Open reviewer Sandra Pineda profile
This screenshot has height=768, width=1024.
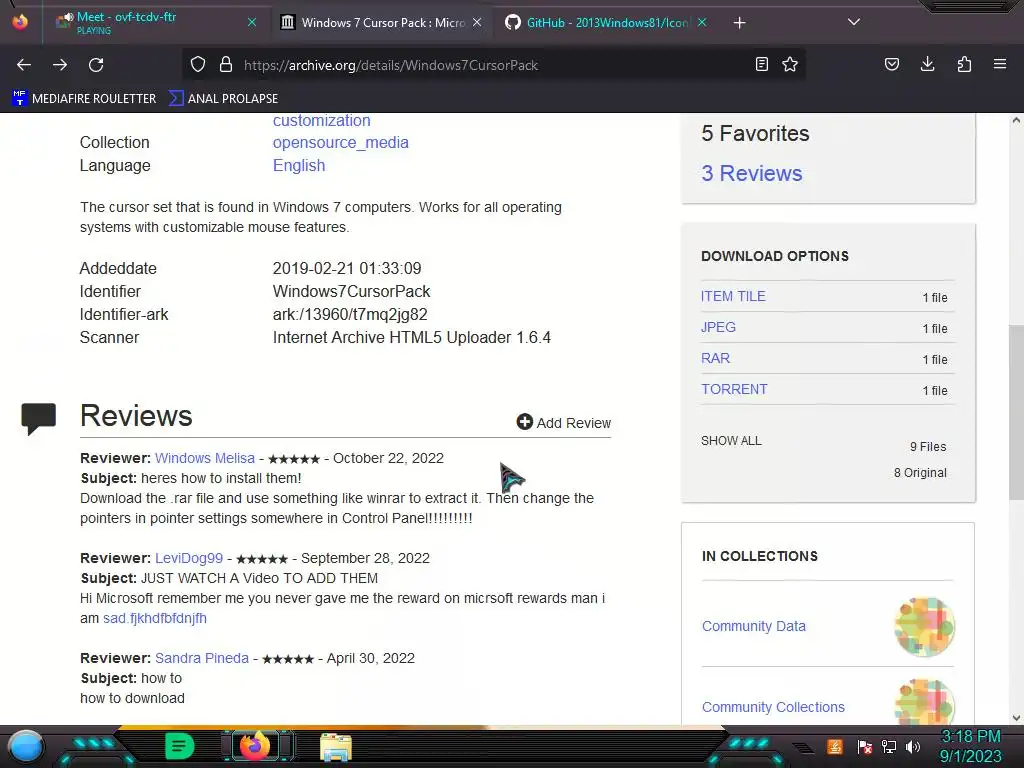pos(202,658)
